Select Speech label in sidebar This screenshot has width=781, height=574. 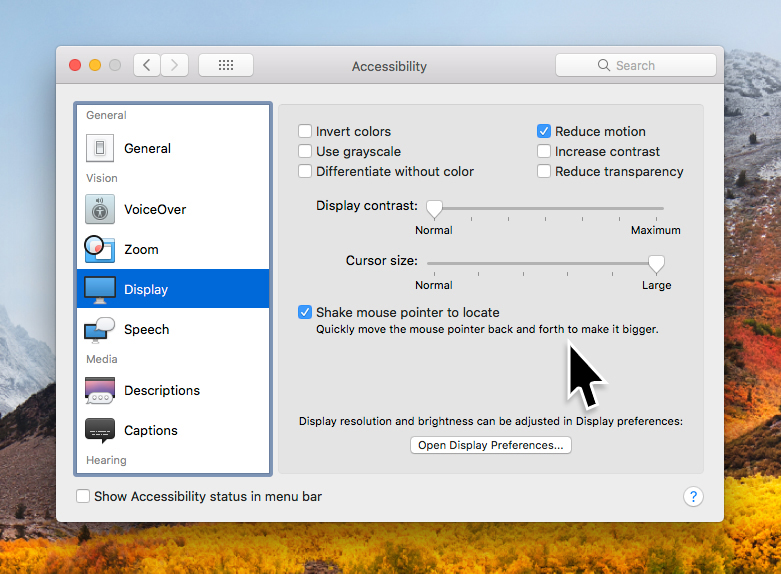(146, 330)
